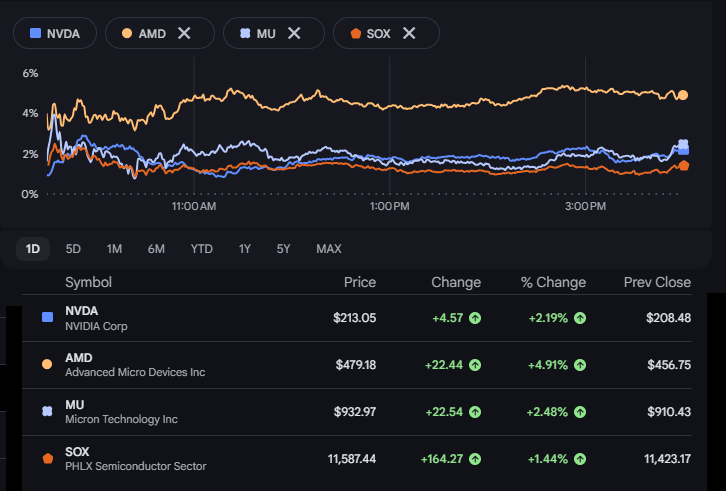Open the MU symbol link in table
The width and height of the screenshot is (726, 491).
[x=75, y=404]
